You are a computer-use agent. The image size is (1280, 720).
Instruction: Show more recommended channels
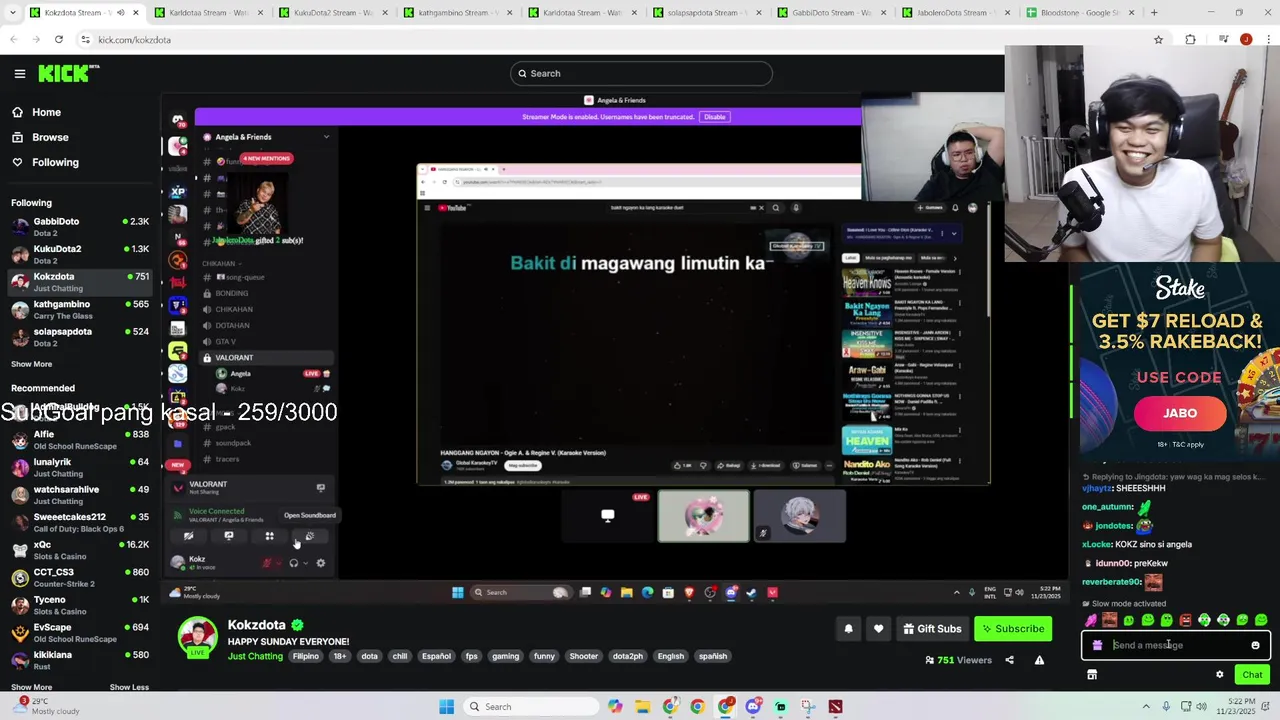tap(31, 687)
